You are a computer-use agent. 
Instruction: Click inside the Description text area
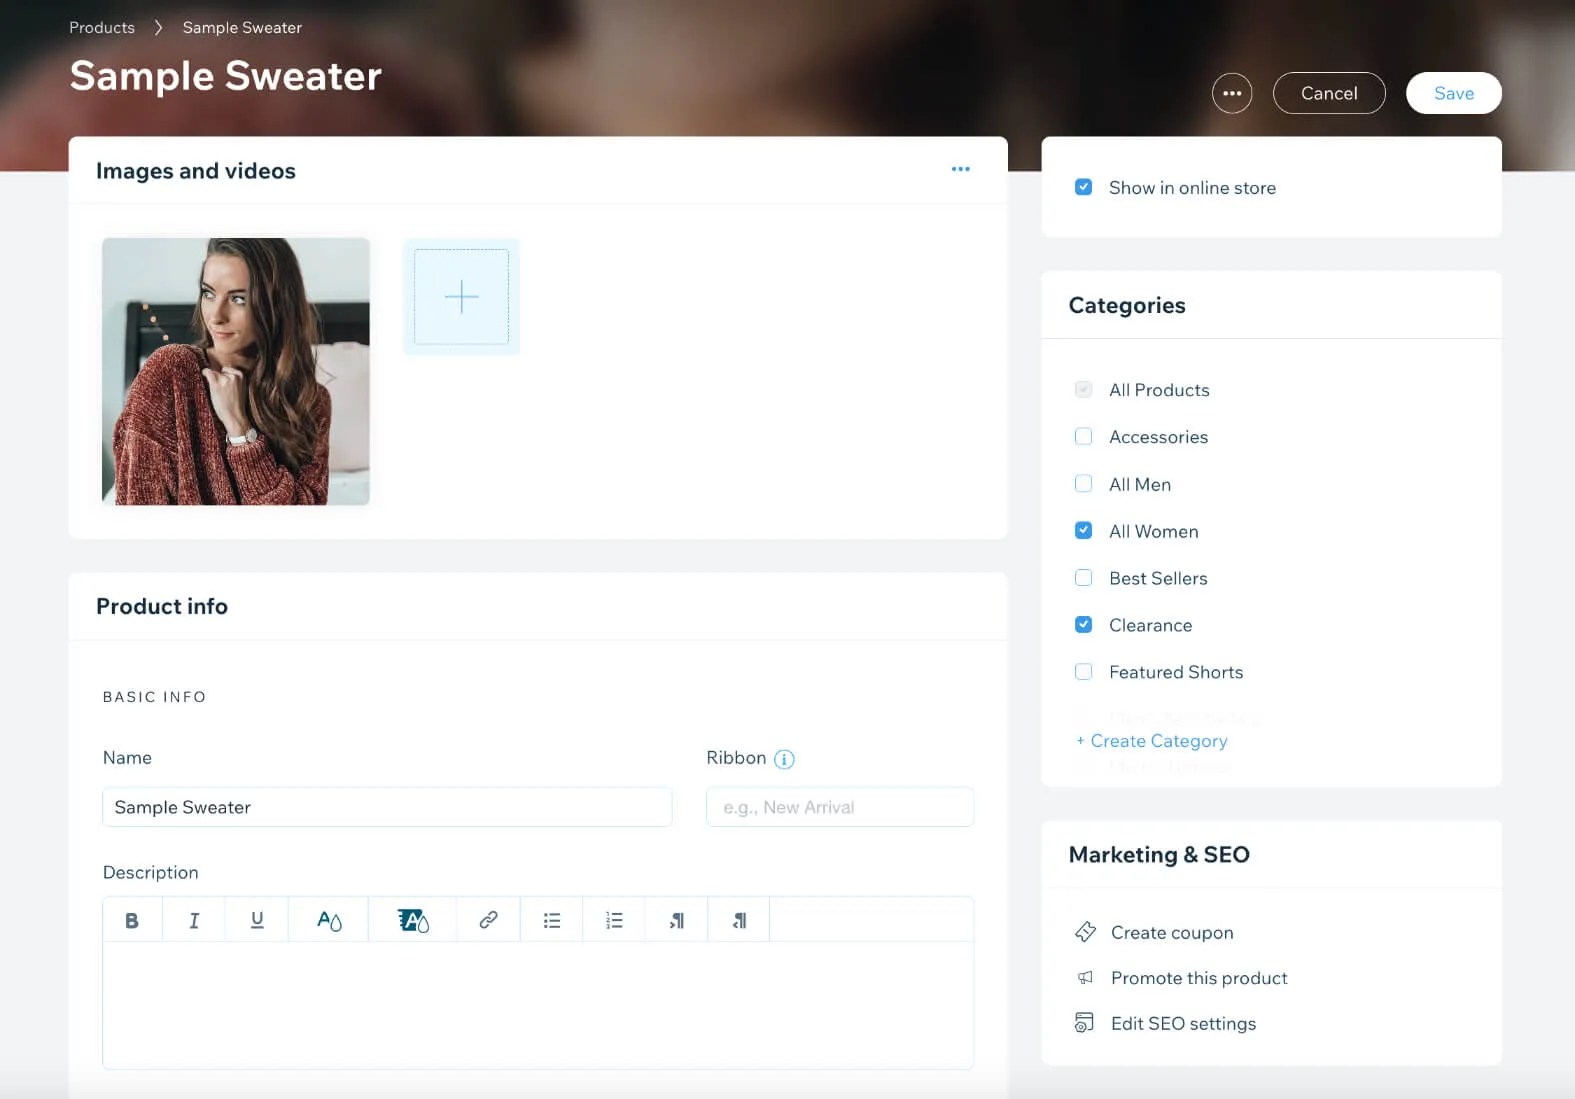click(x=538, y=1005)
